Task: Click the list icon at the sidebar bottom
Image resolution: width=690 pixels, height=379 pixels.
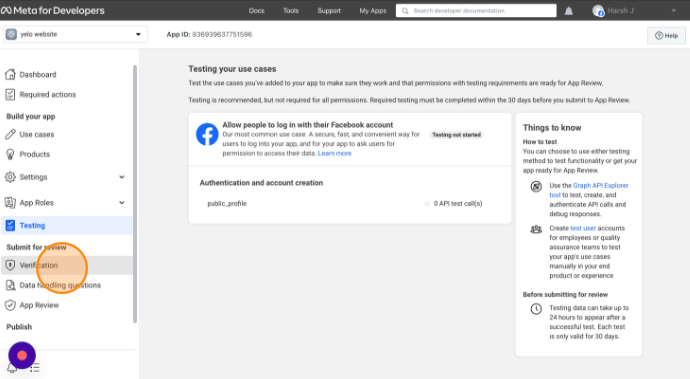Action: pos(35,367)
